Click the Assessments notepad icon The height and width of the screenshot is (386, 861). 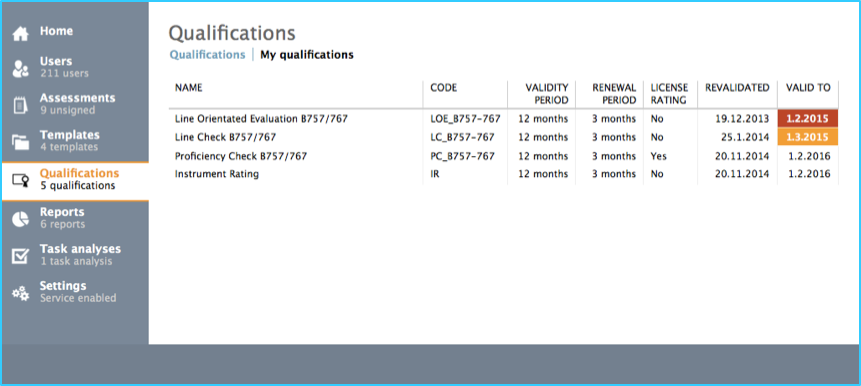20,105
